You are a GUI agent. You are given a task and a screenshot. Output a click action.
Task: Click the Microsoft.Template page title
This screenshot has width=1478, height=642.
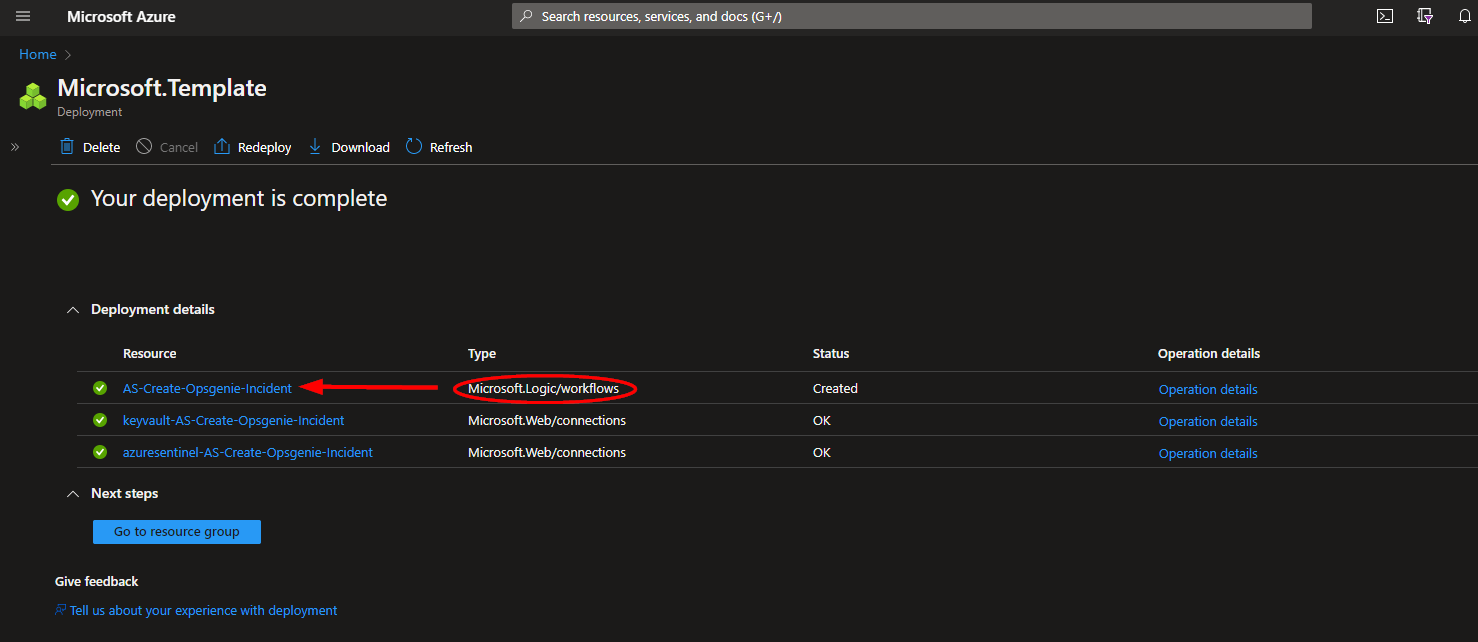[x=162, y=88]
